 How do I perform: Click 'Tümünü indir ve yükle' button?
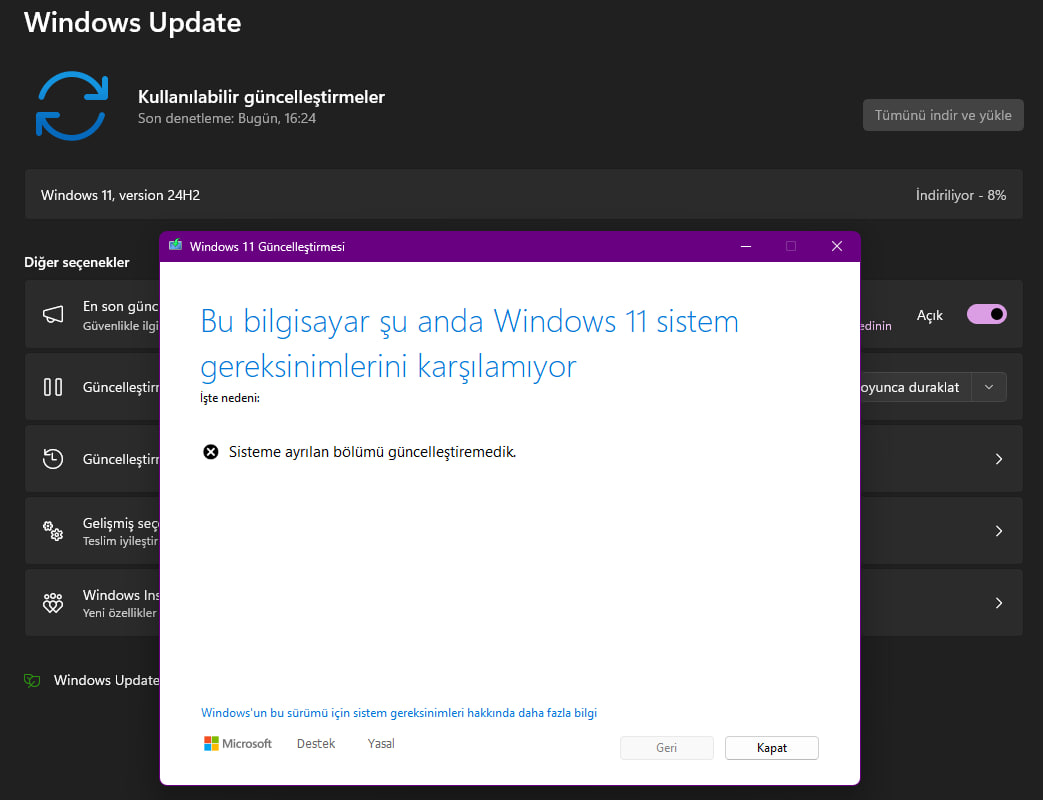click(943, 115)
